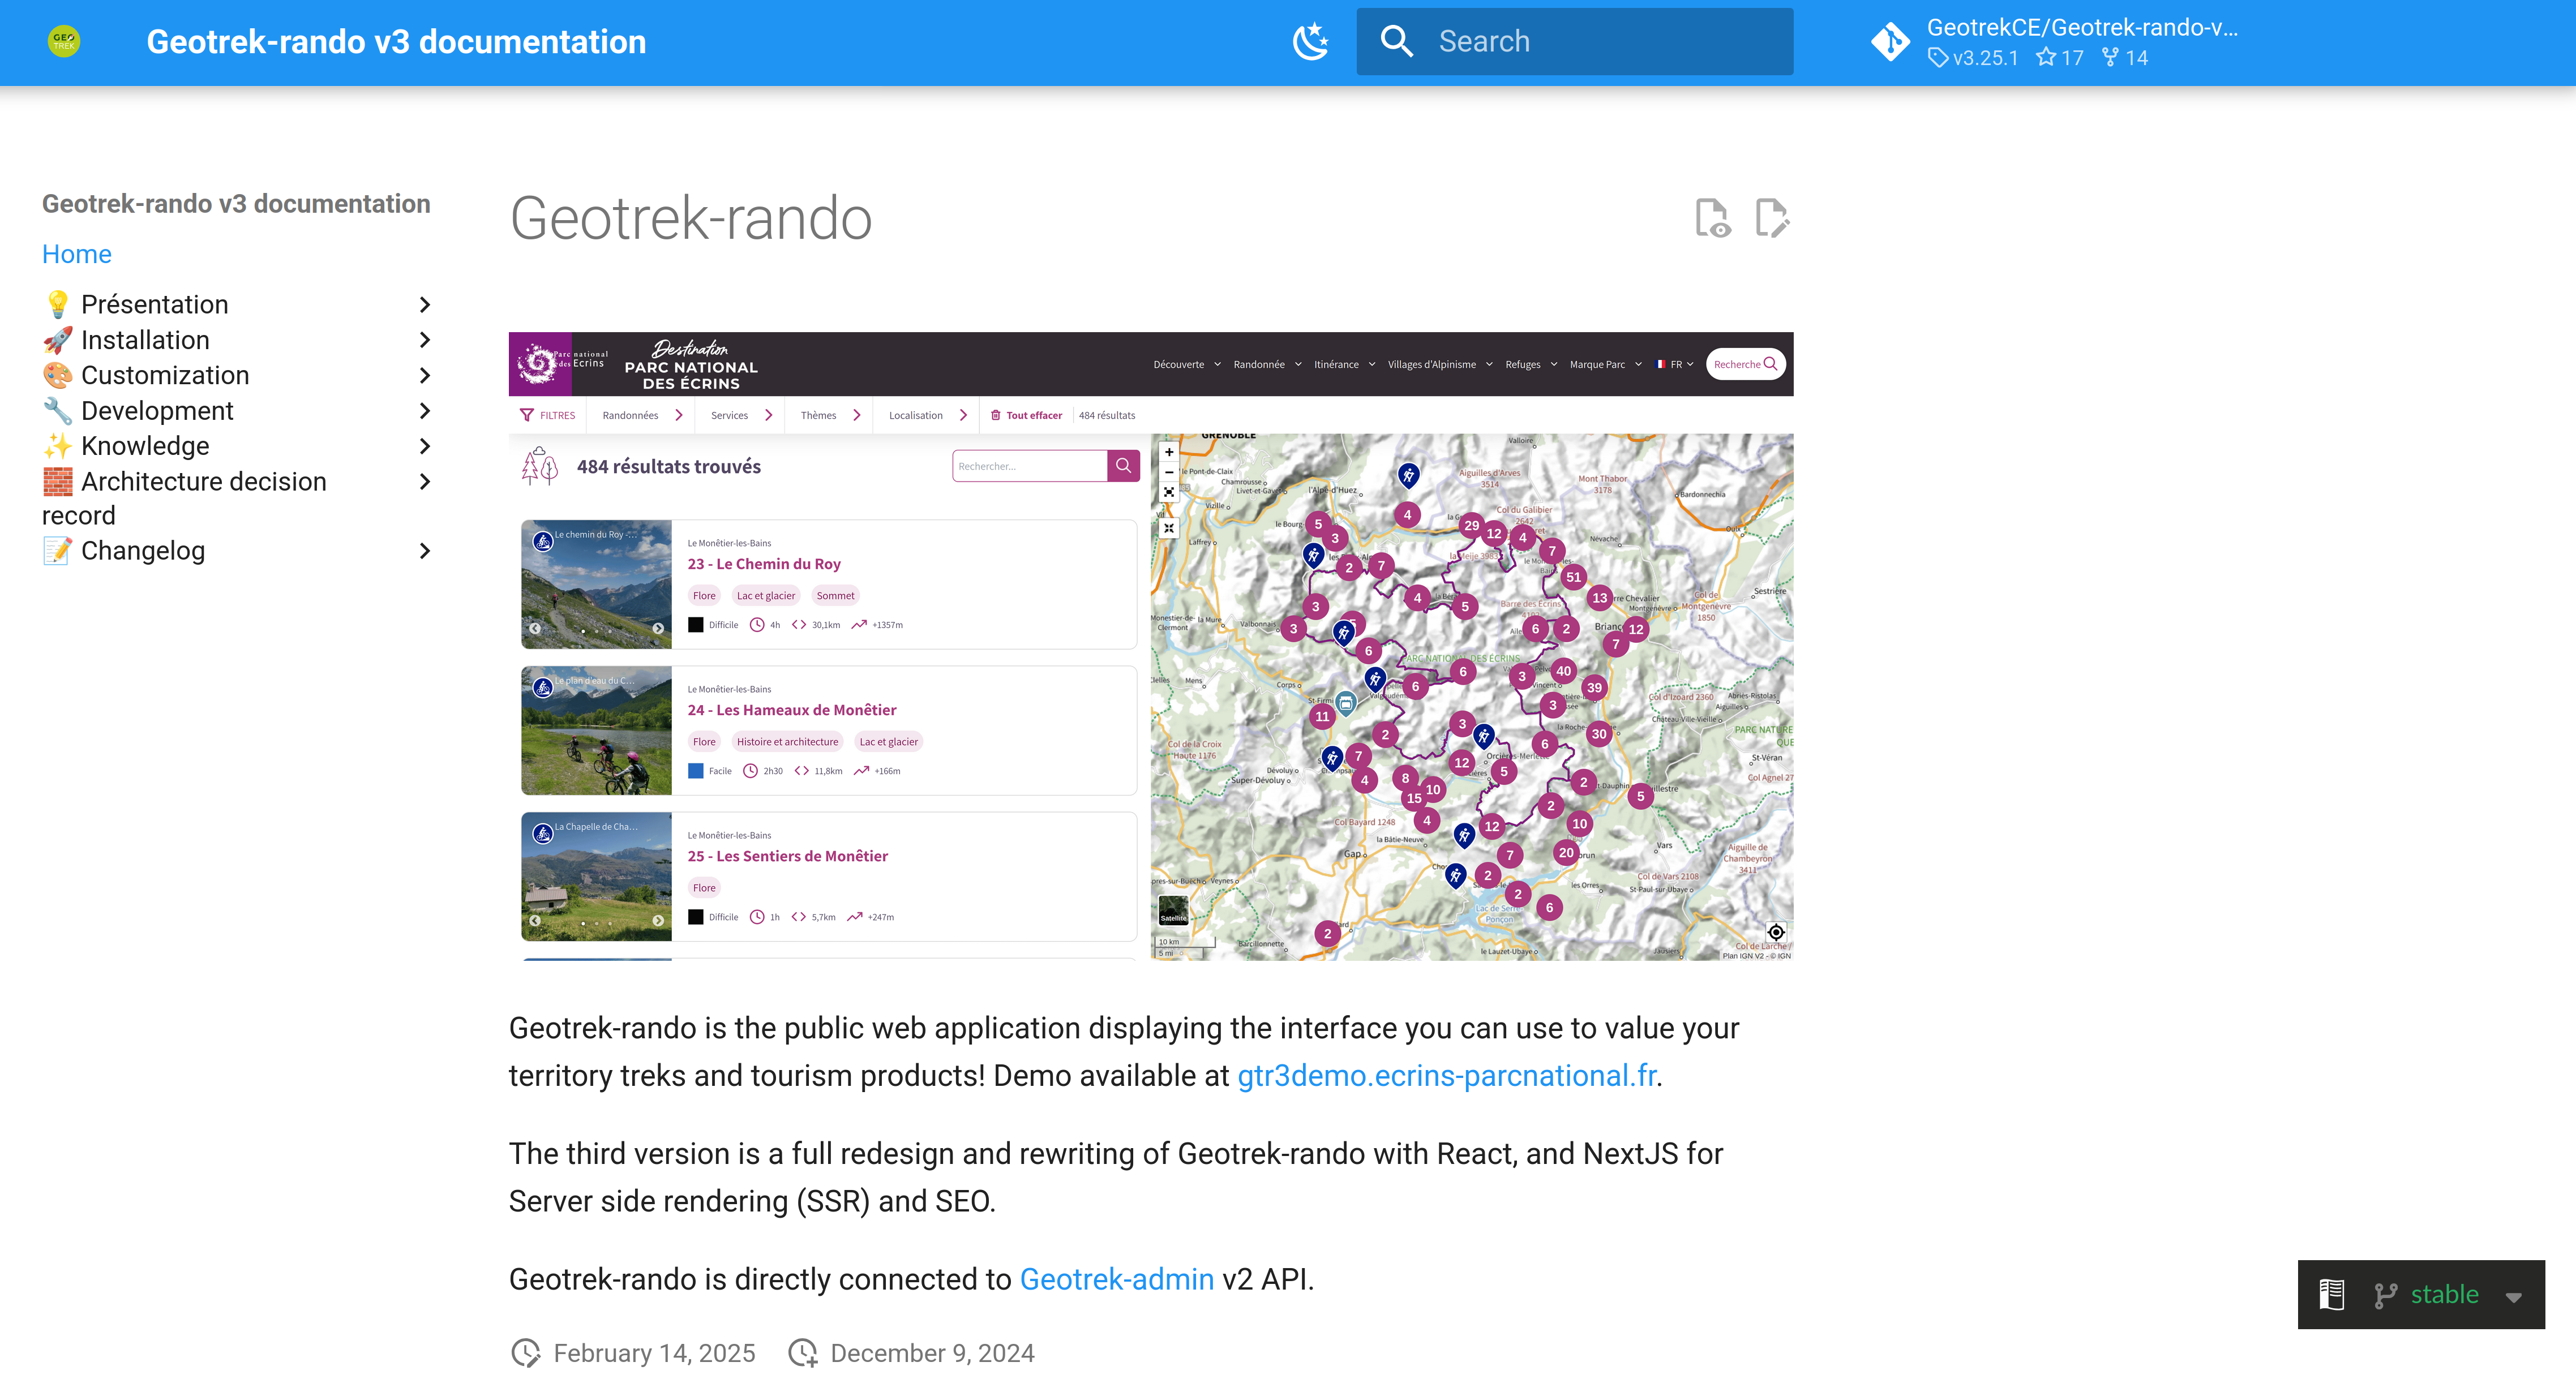Expand the Customization chevron
The image size is (2576, 1392).
click(x=424, y=375)
